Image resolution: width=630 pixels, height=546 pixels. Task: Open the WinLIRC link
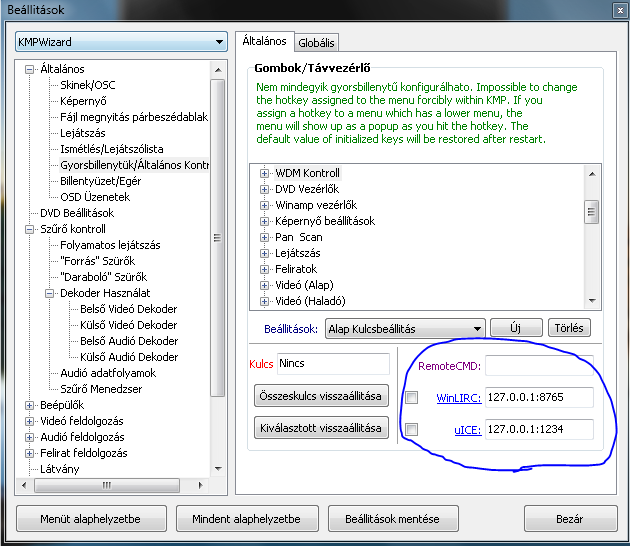(x=459, y=398)
